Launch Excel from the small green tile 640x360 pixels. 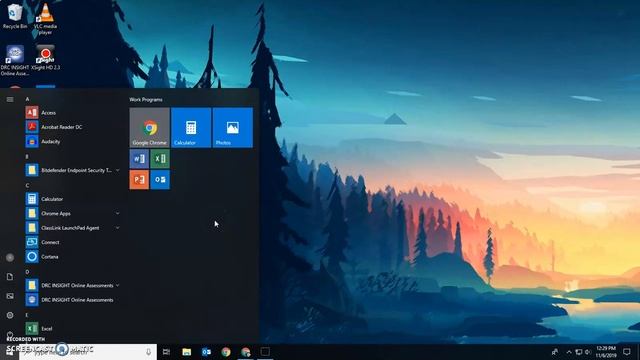pyautogui.click(x=160, y=158)
